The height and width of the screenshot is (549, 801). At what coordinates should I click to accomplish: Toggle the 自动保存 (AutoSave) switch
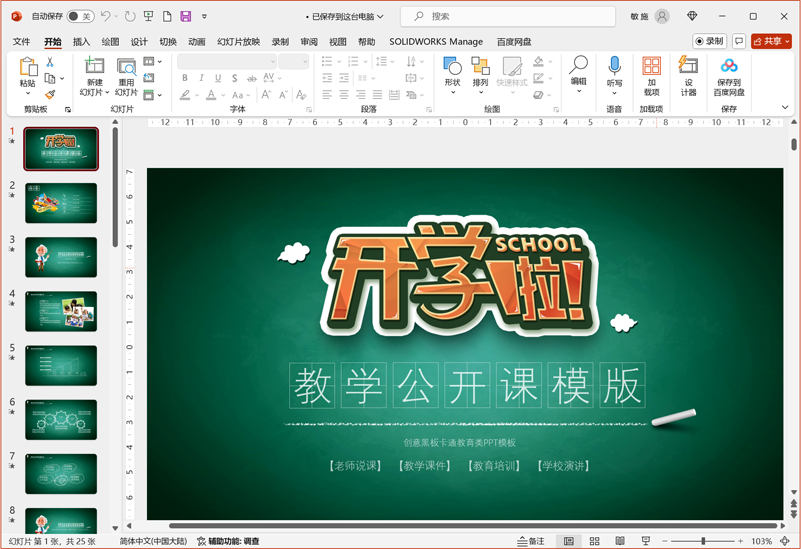click(x=79, y=17)
